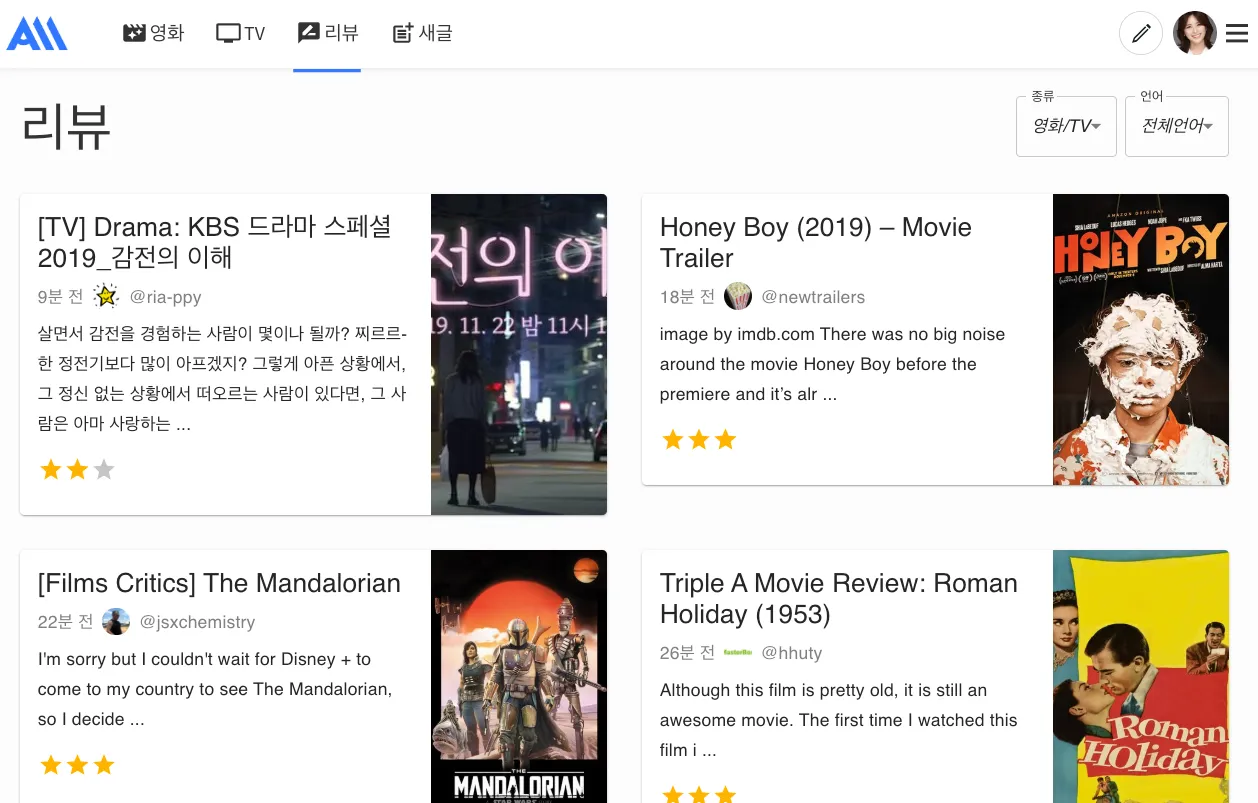Click the review chat icon beside 리뷰
The width and height of the screenshot is (1258, 803).
tap(309, 33)
